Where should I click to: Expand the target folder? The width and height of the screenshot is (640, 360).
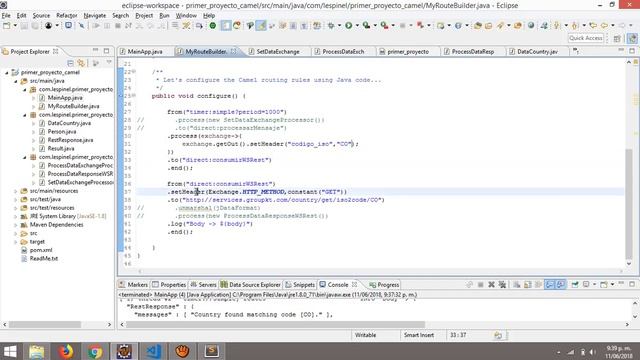pos(16,242)
